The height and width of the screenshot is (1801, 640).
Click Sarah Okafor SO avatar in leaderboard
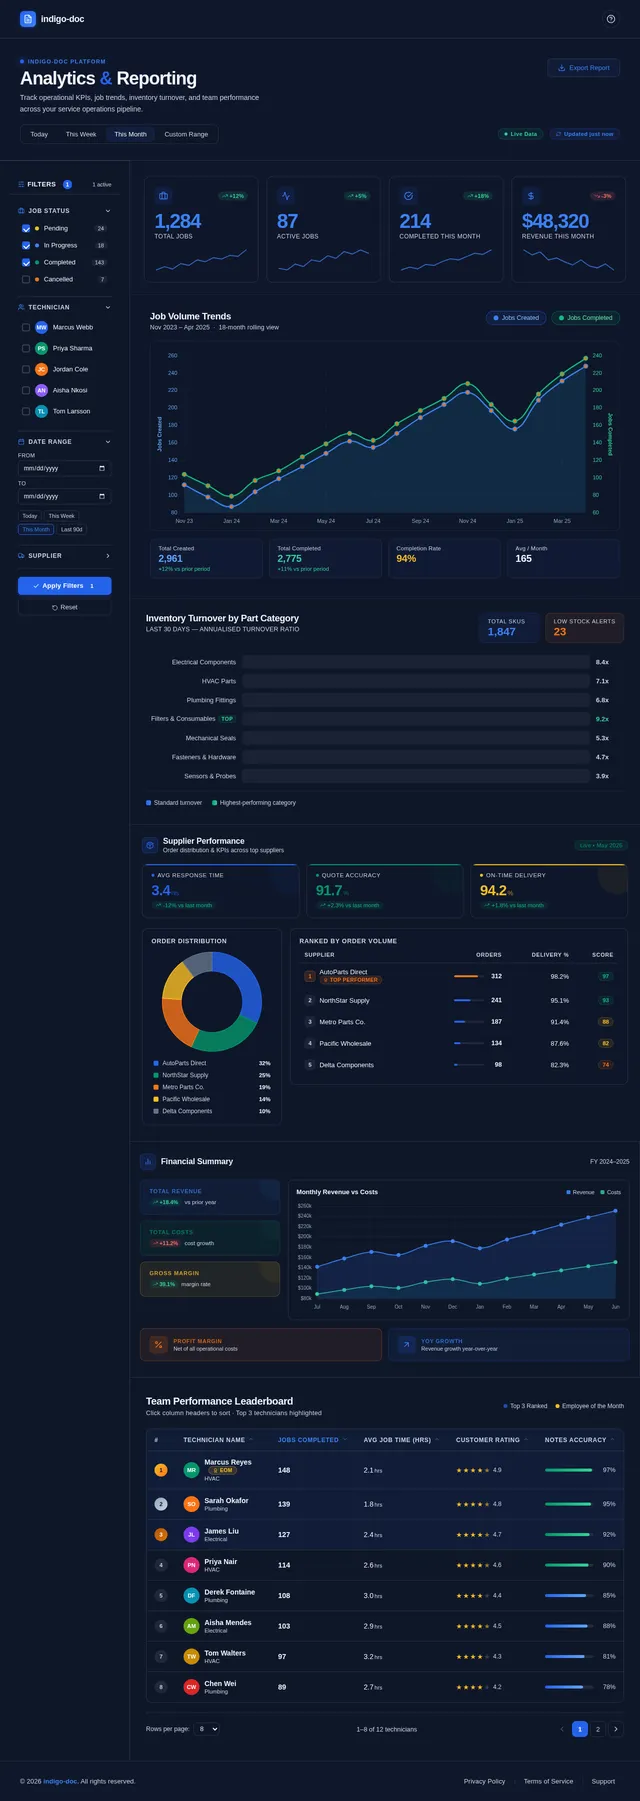(x=191, y=1504)
